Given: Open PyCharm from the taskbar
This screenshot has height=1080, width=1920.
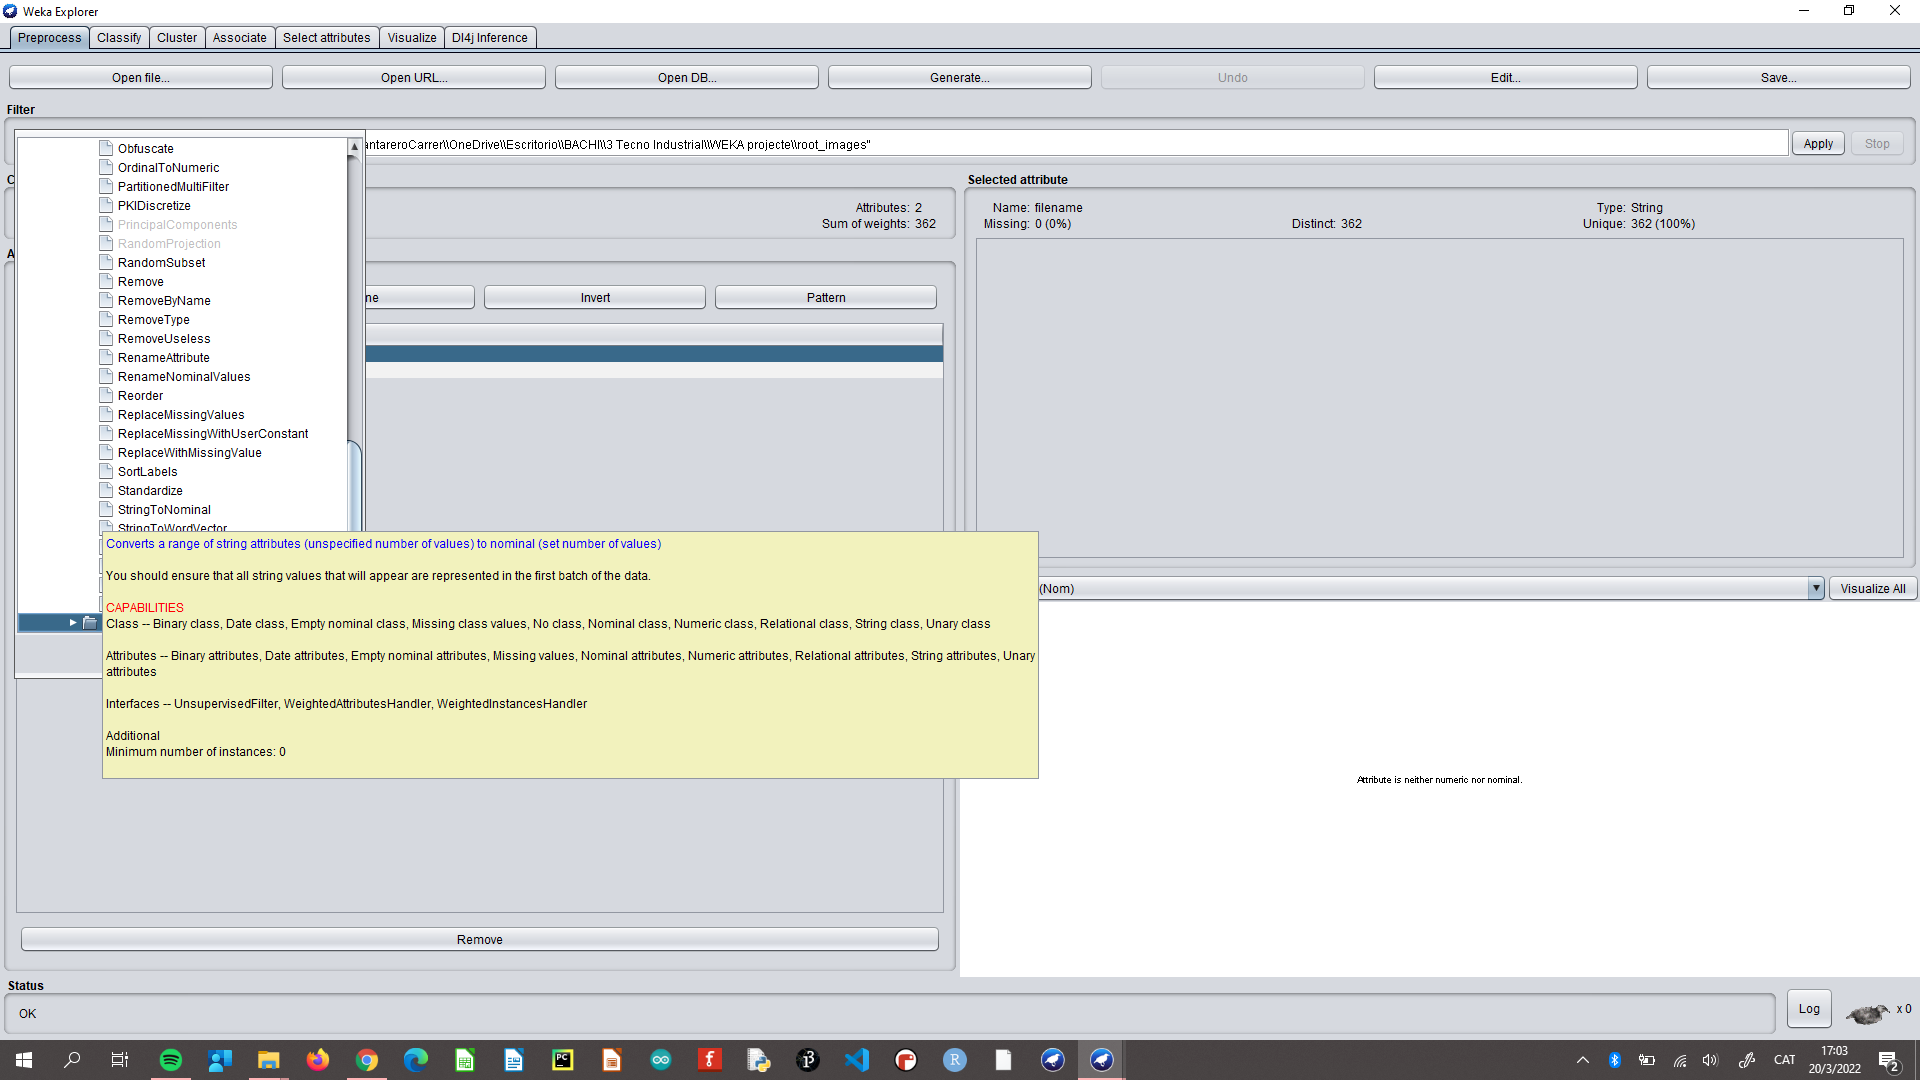Looking at the screenshot, I should (563, 1060).
